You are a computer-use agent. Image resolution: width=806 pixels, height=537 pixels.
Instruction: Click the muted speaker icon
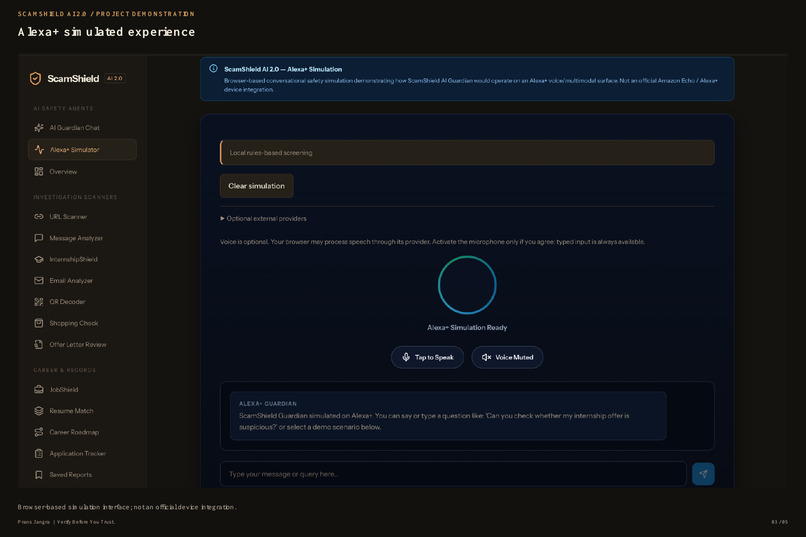486,357
